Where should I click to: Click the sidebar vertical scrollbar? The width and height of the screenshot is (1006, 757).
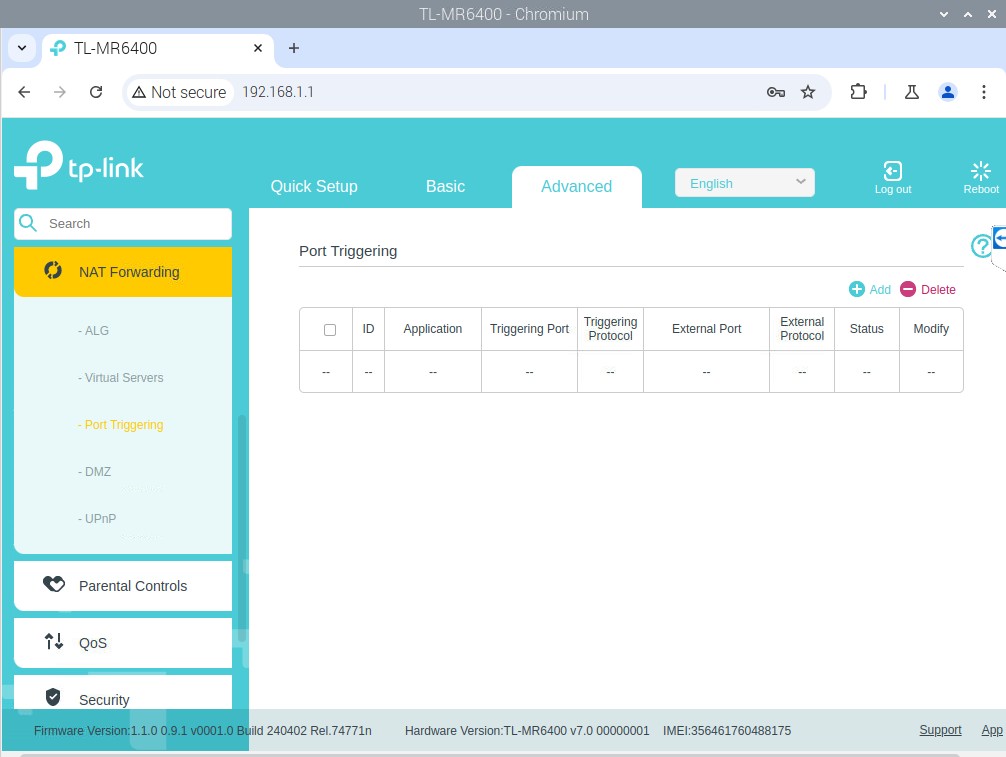241,520
